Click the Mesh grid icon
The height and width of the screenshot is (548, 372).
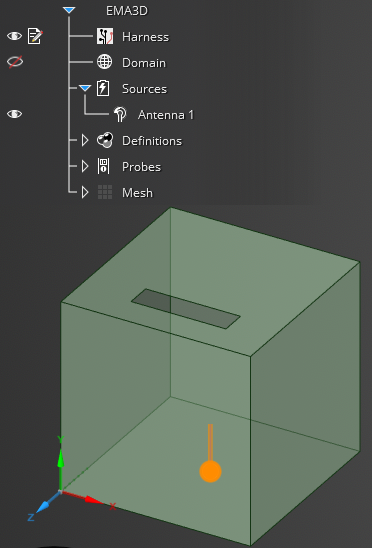click(x=105, y=192)
